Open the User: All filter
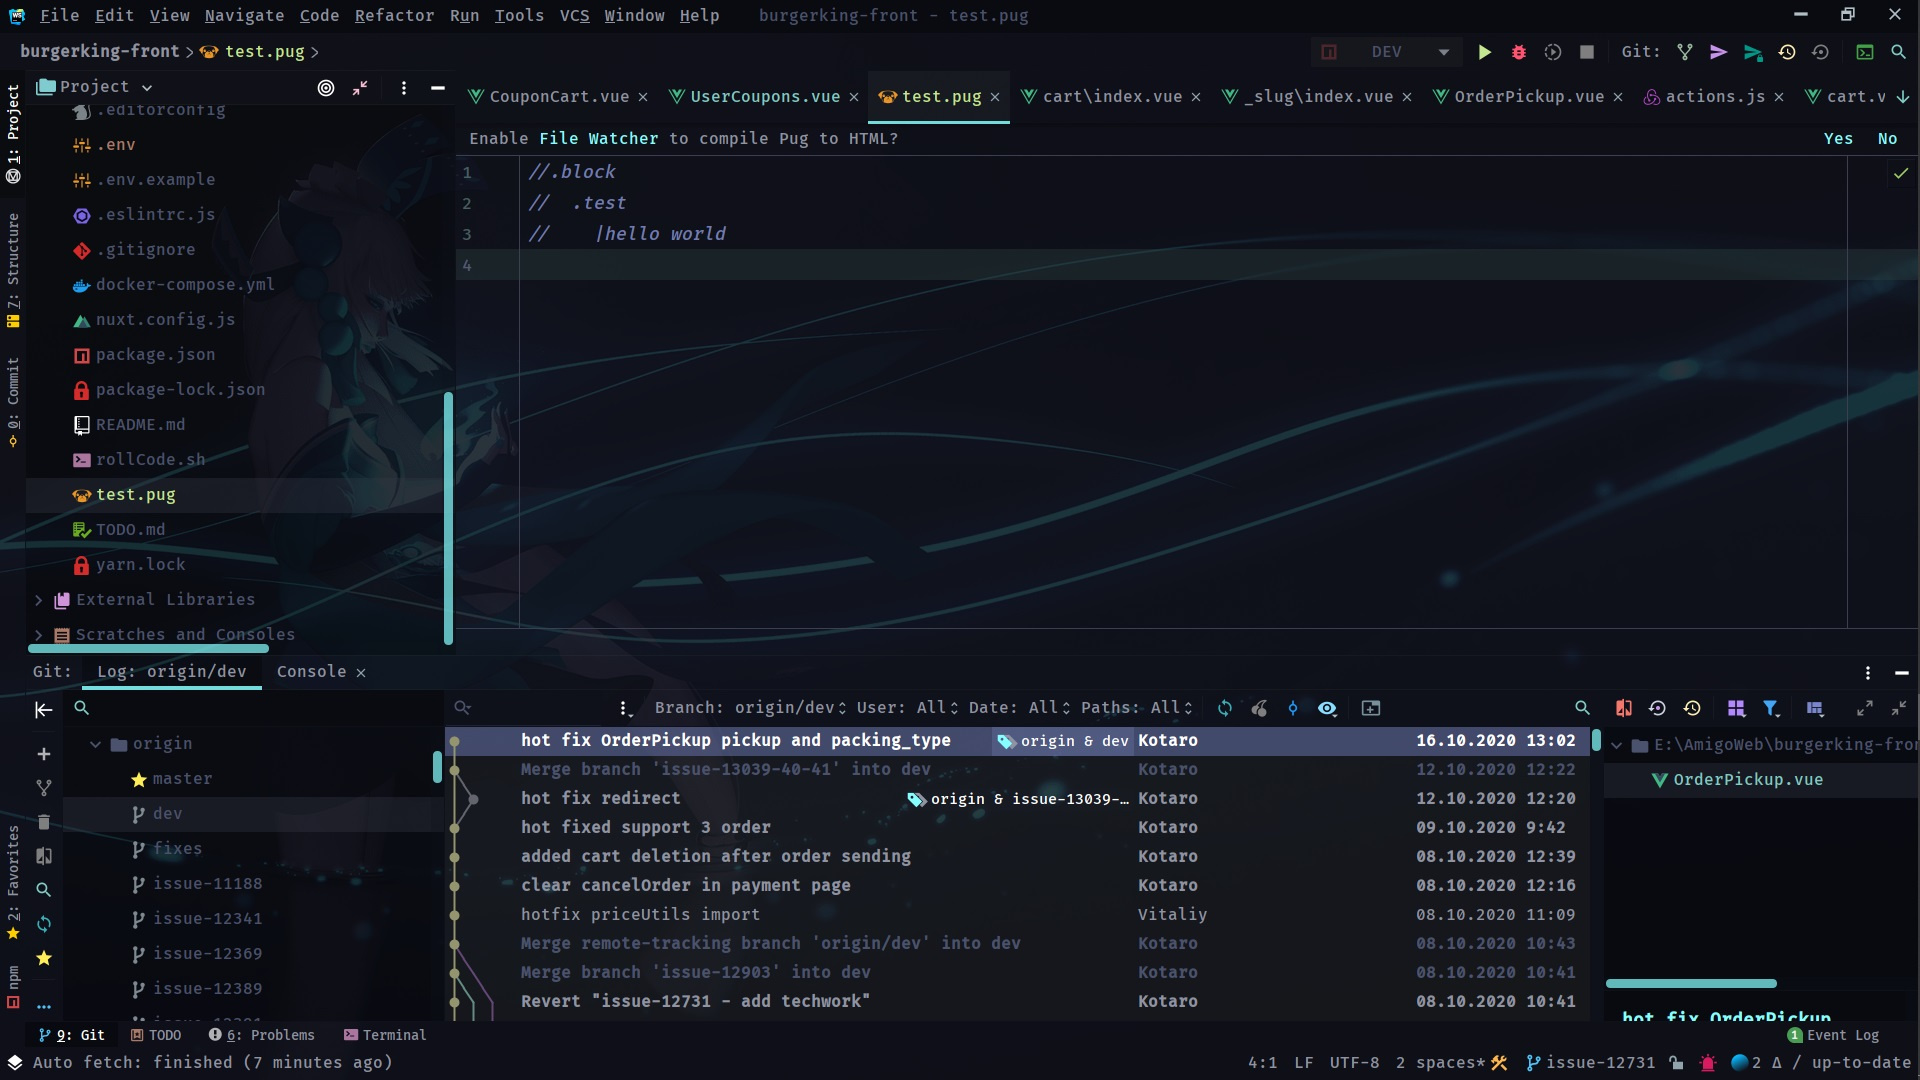The image size is (1920, 1080). pos(907,708)
